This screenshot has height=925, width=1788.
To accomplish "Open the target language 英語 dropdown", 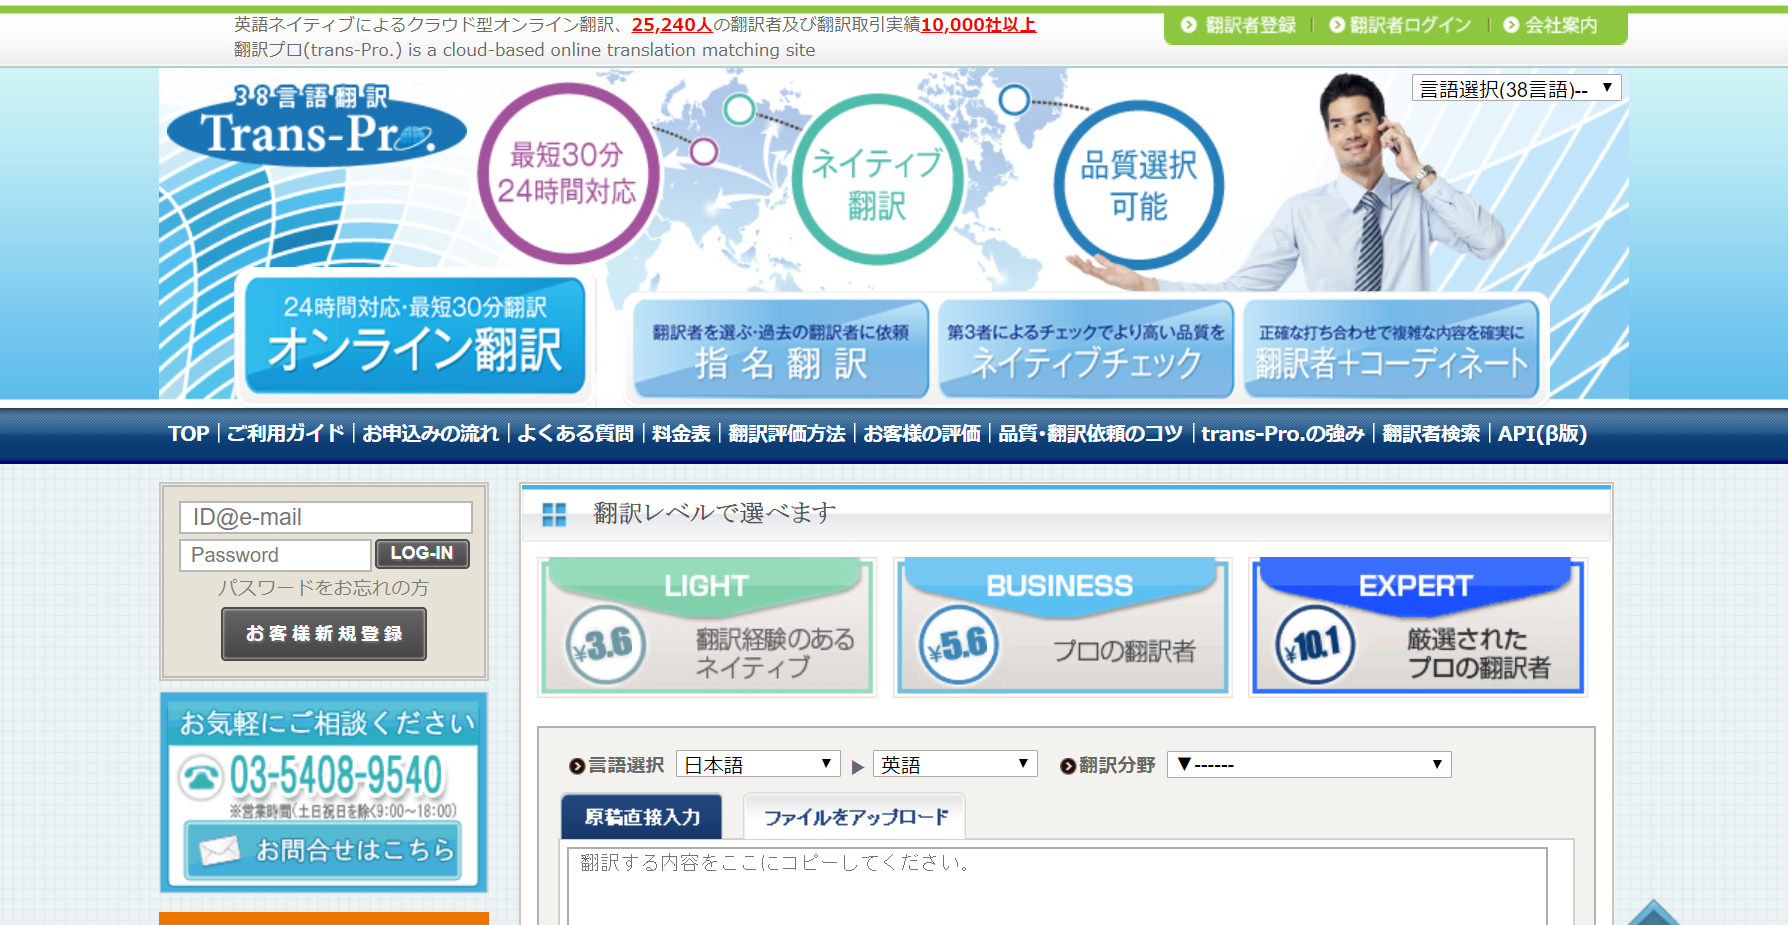I will (x=955, y=764).
